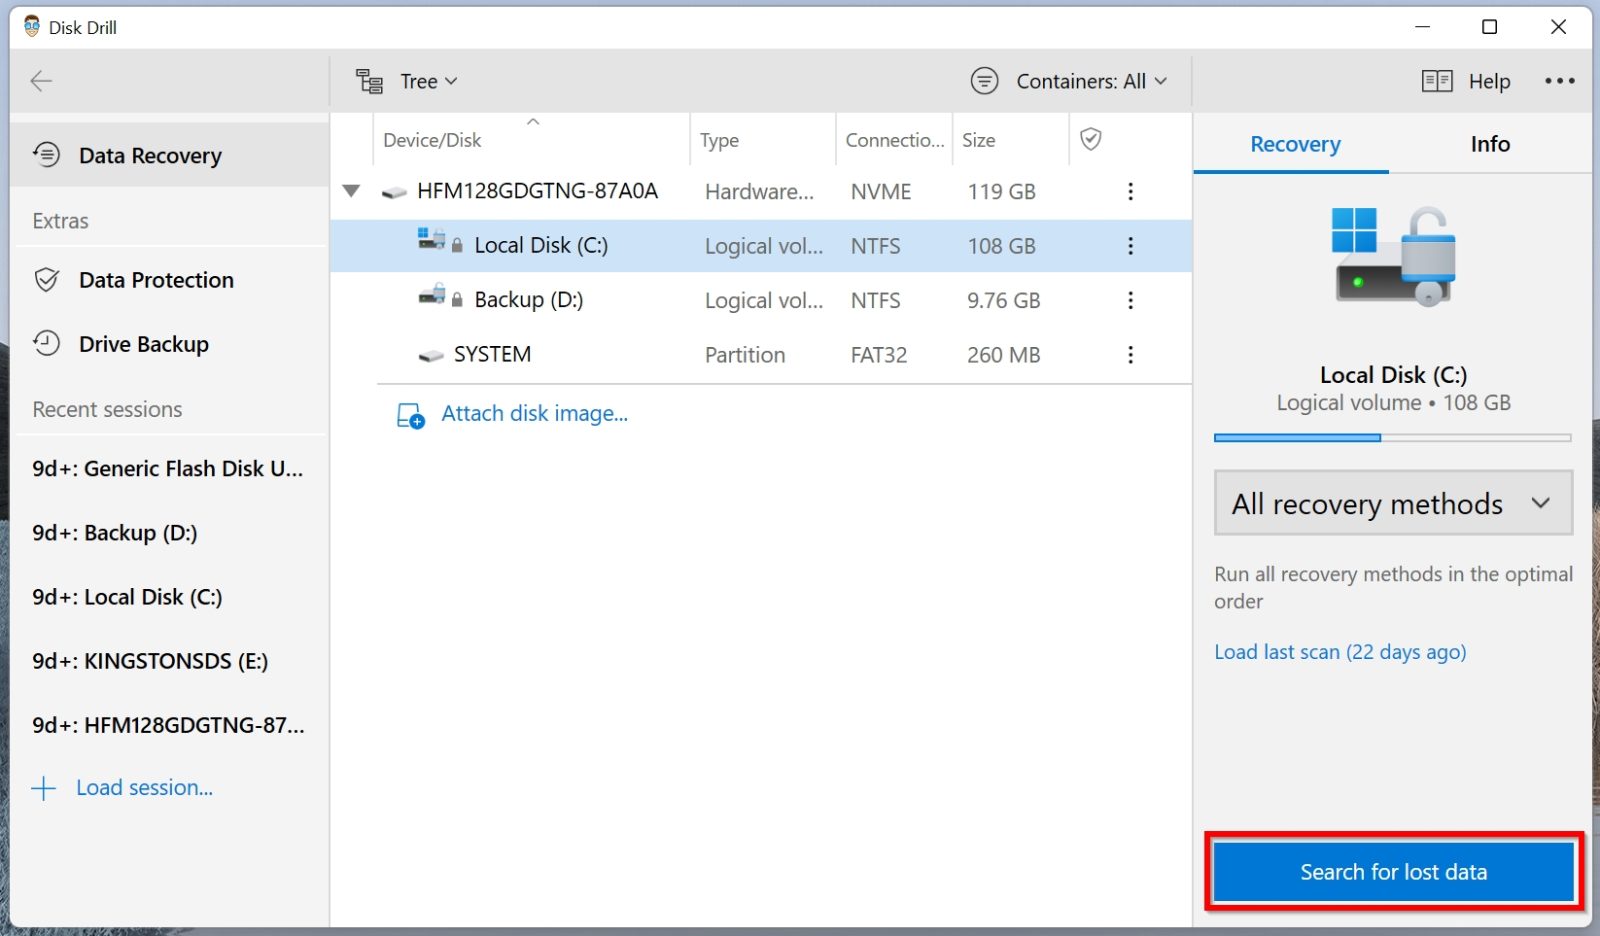Screen dimensions: 1600x936
Task: Click the Local Disk capacity progress bar
Action: [x=1392, y=437]
